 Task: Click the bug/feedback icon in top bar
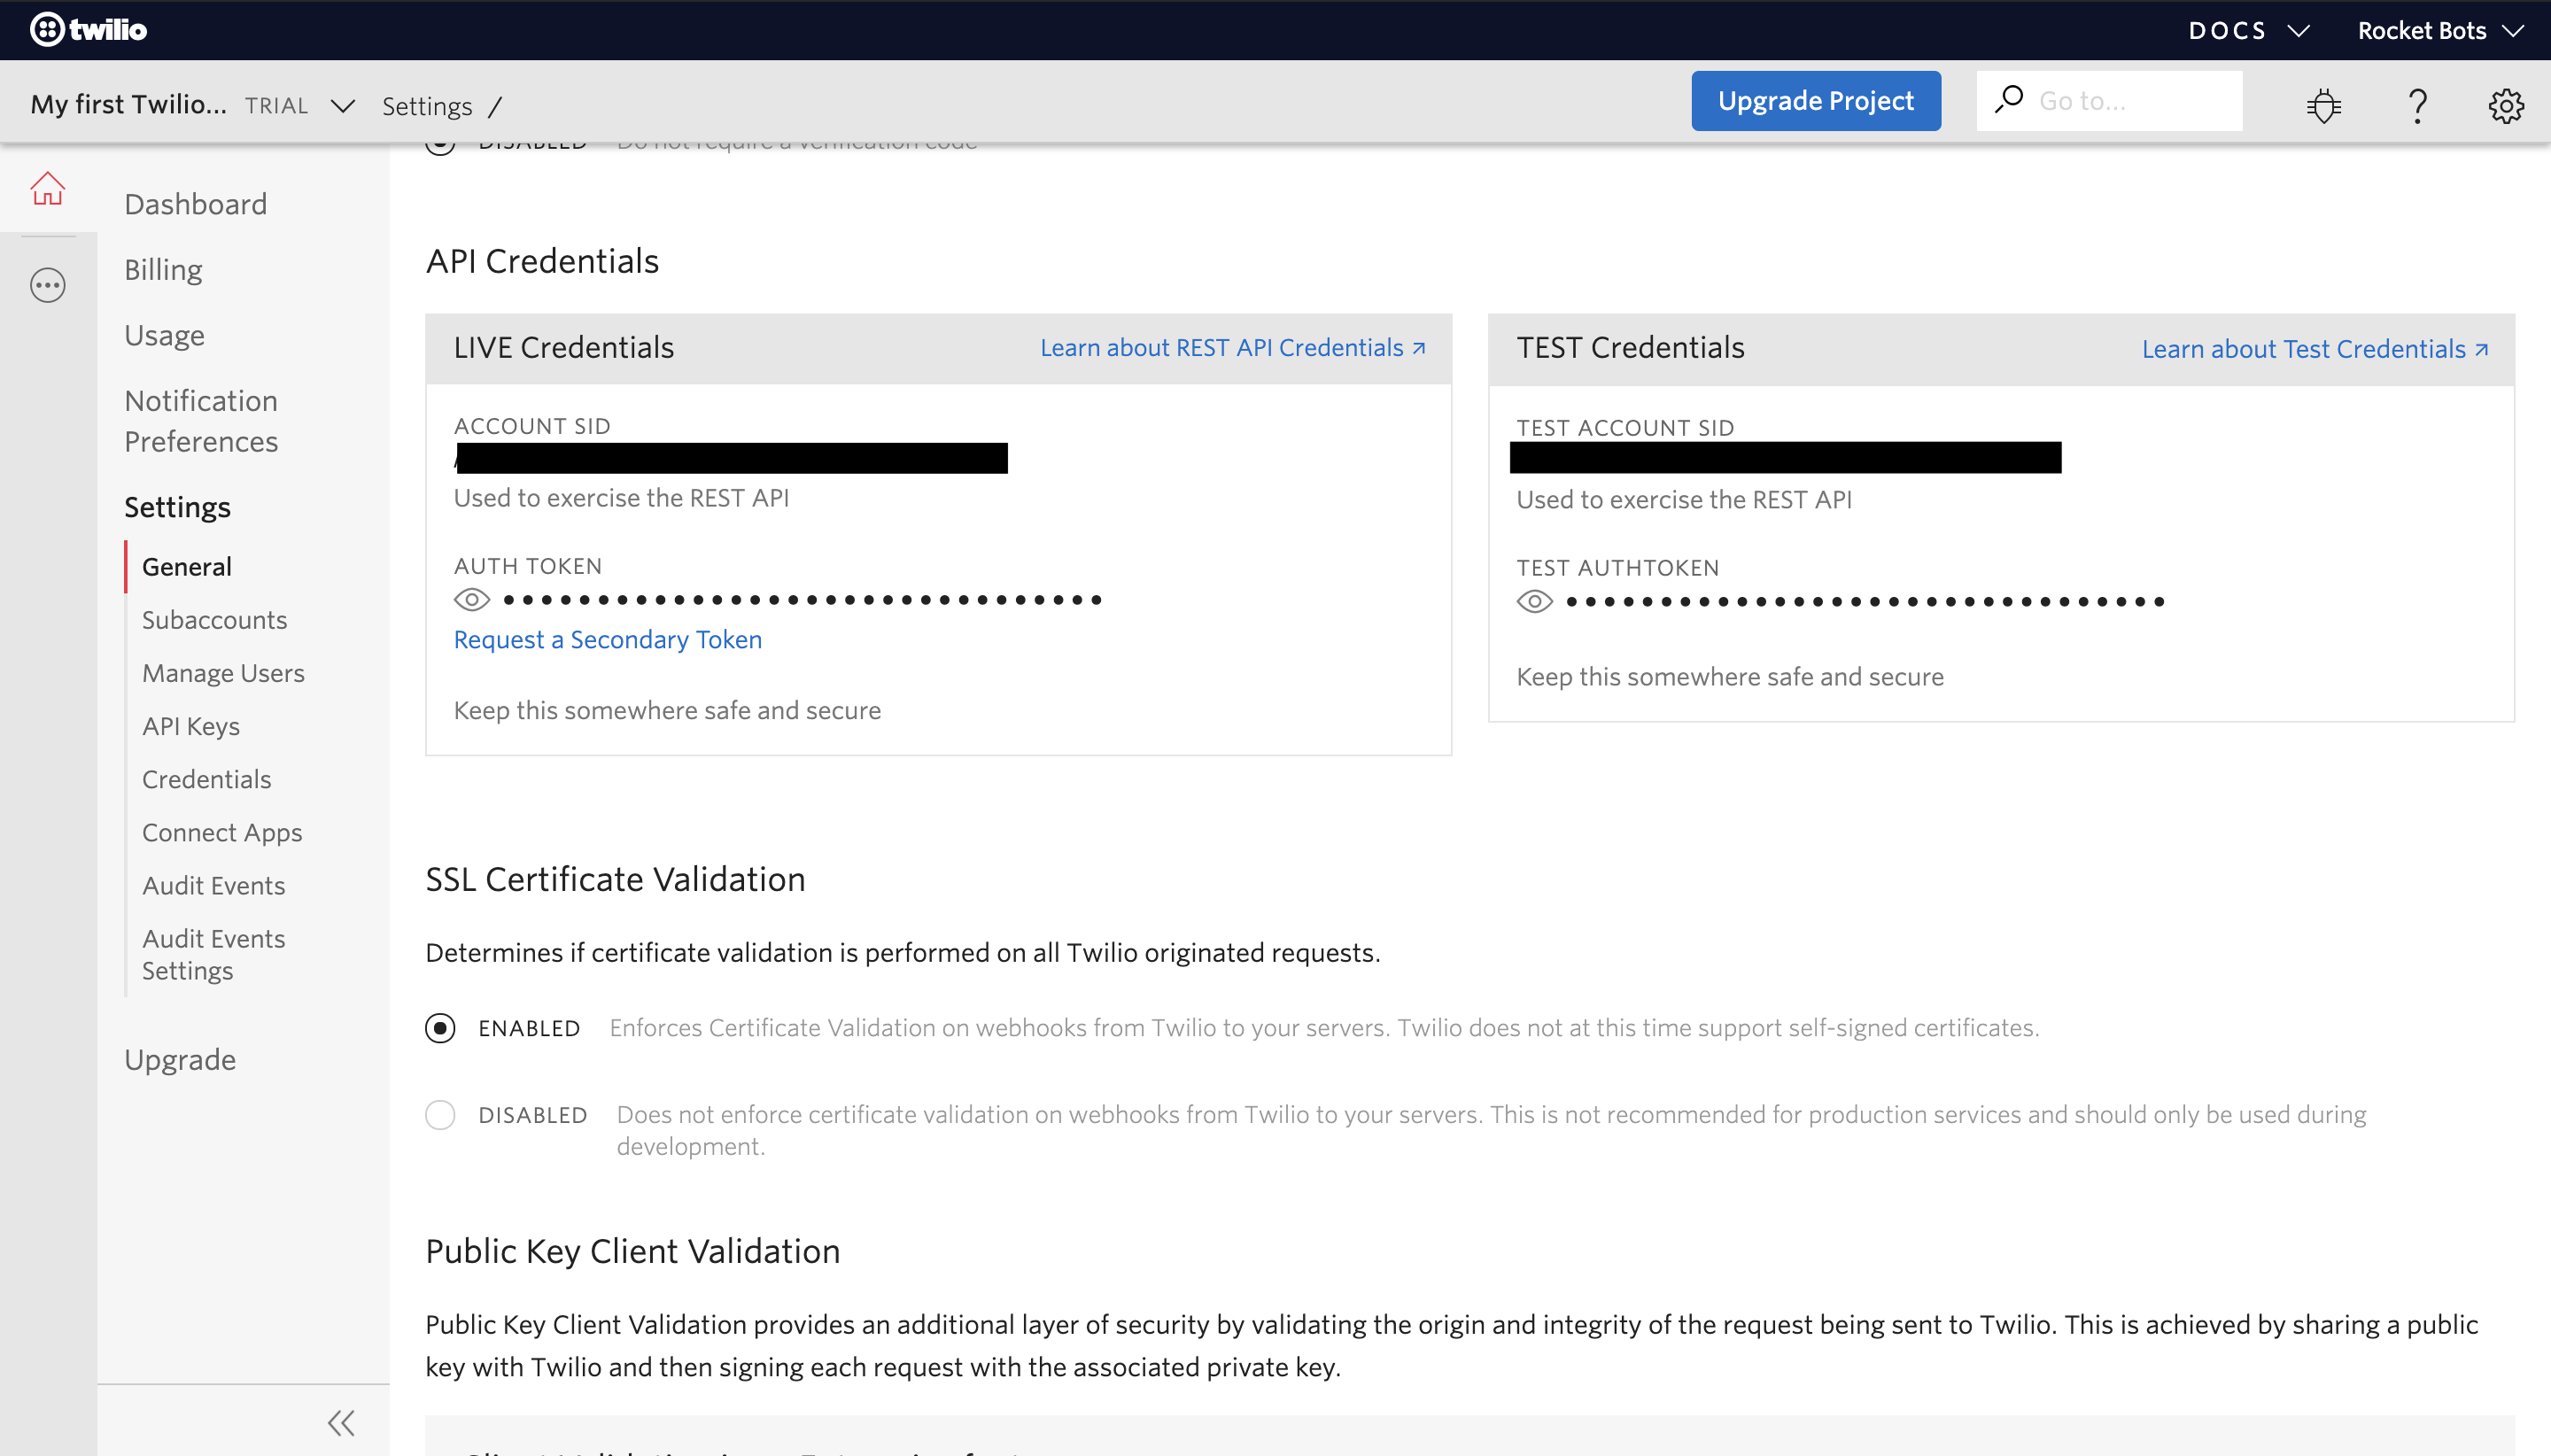pos(2322,100)
